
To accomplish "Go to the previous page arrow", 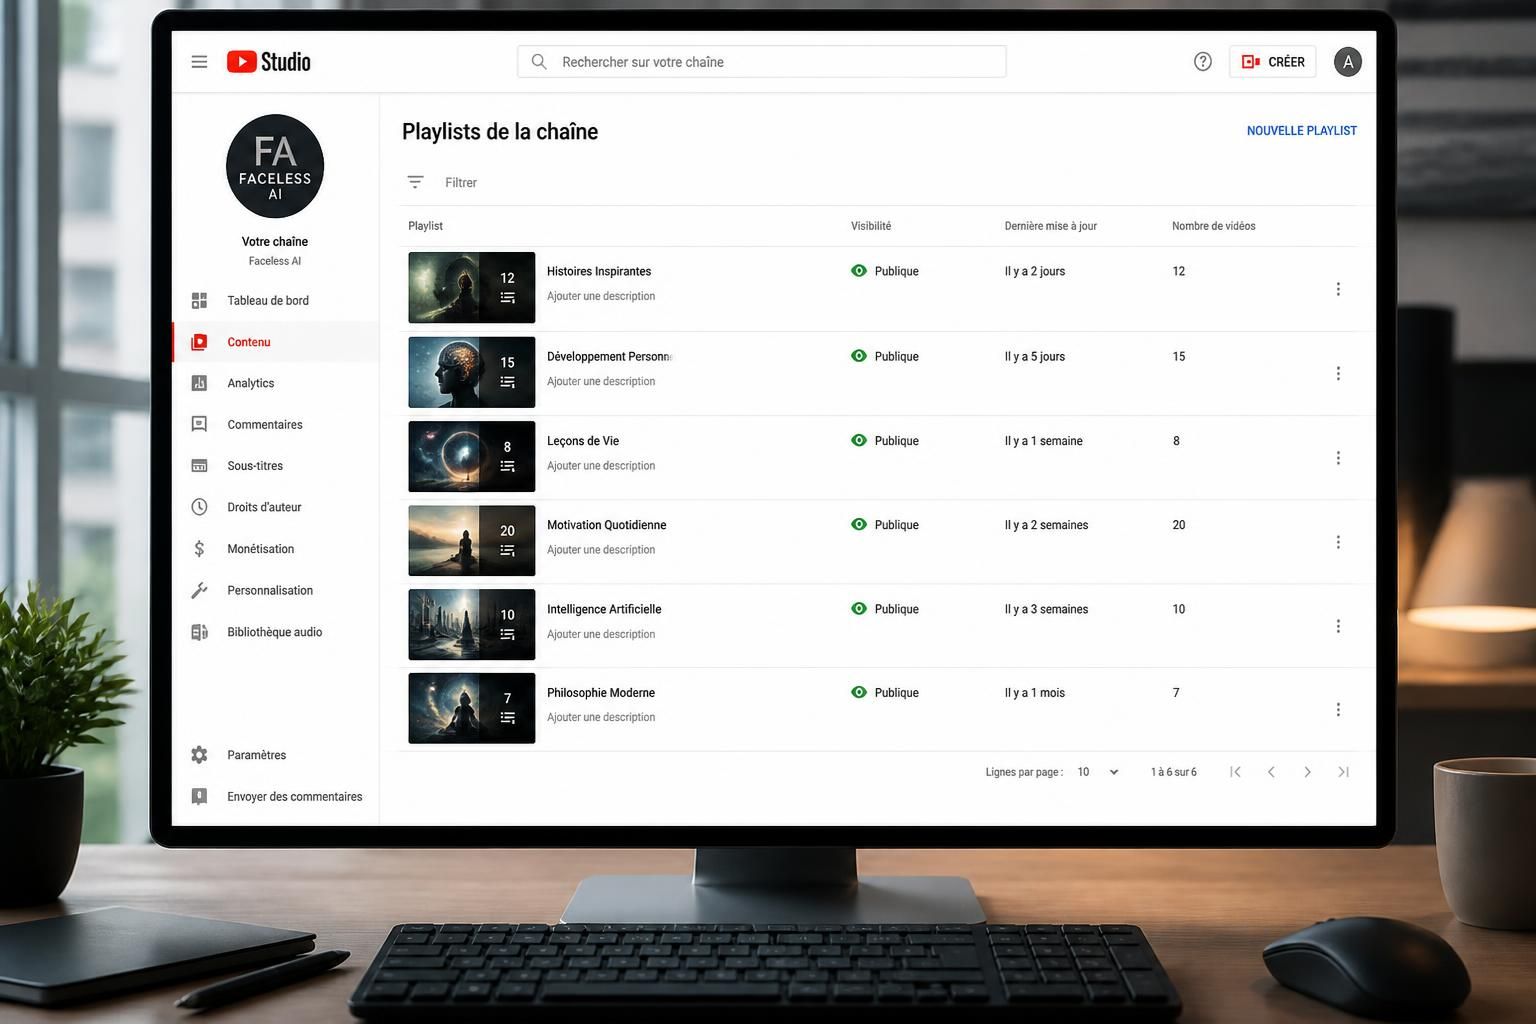I will (x=1271, y=772).
